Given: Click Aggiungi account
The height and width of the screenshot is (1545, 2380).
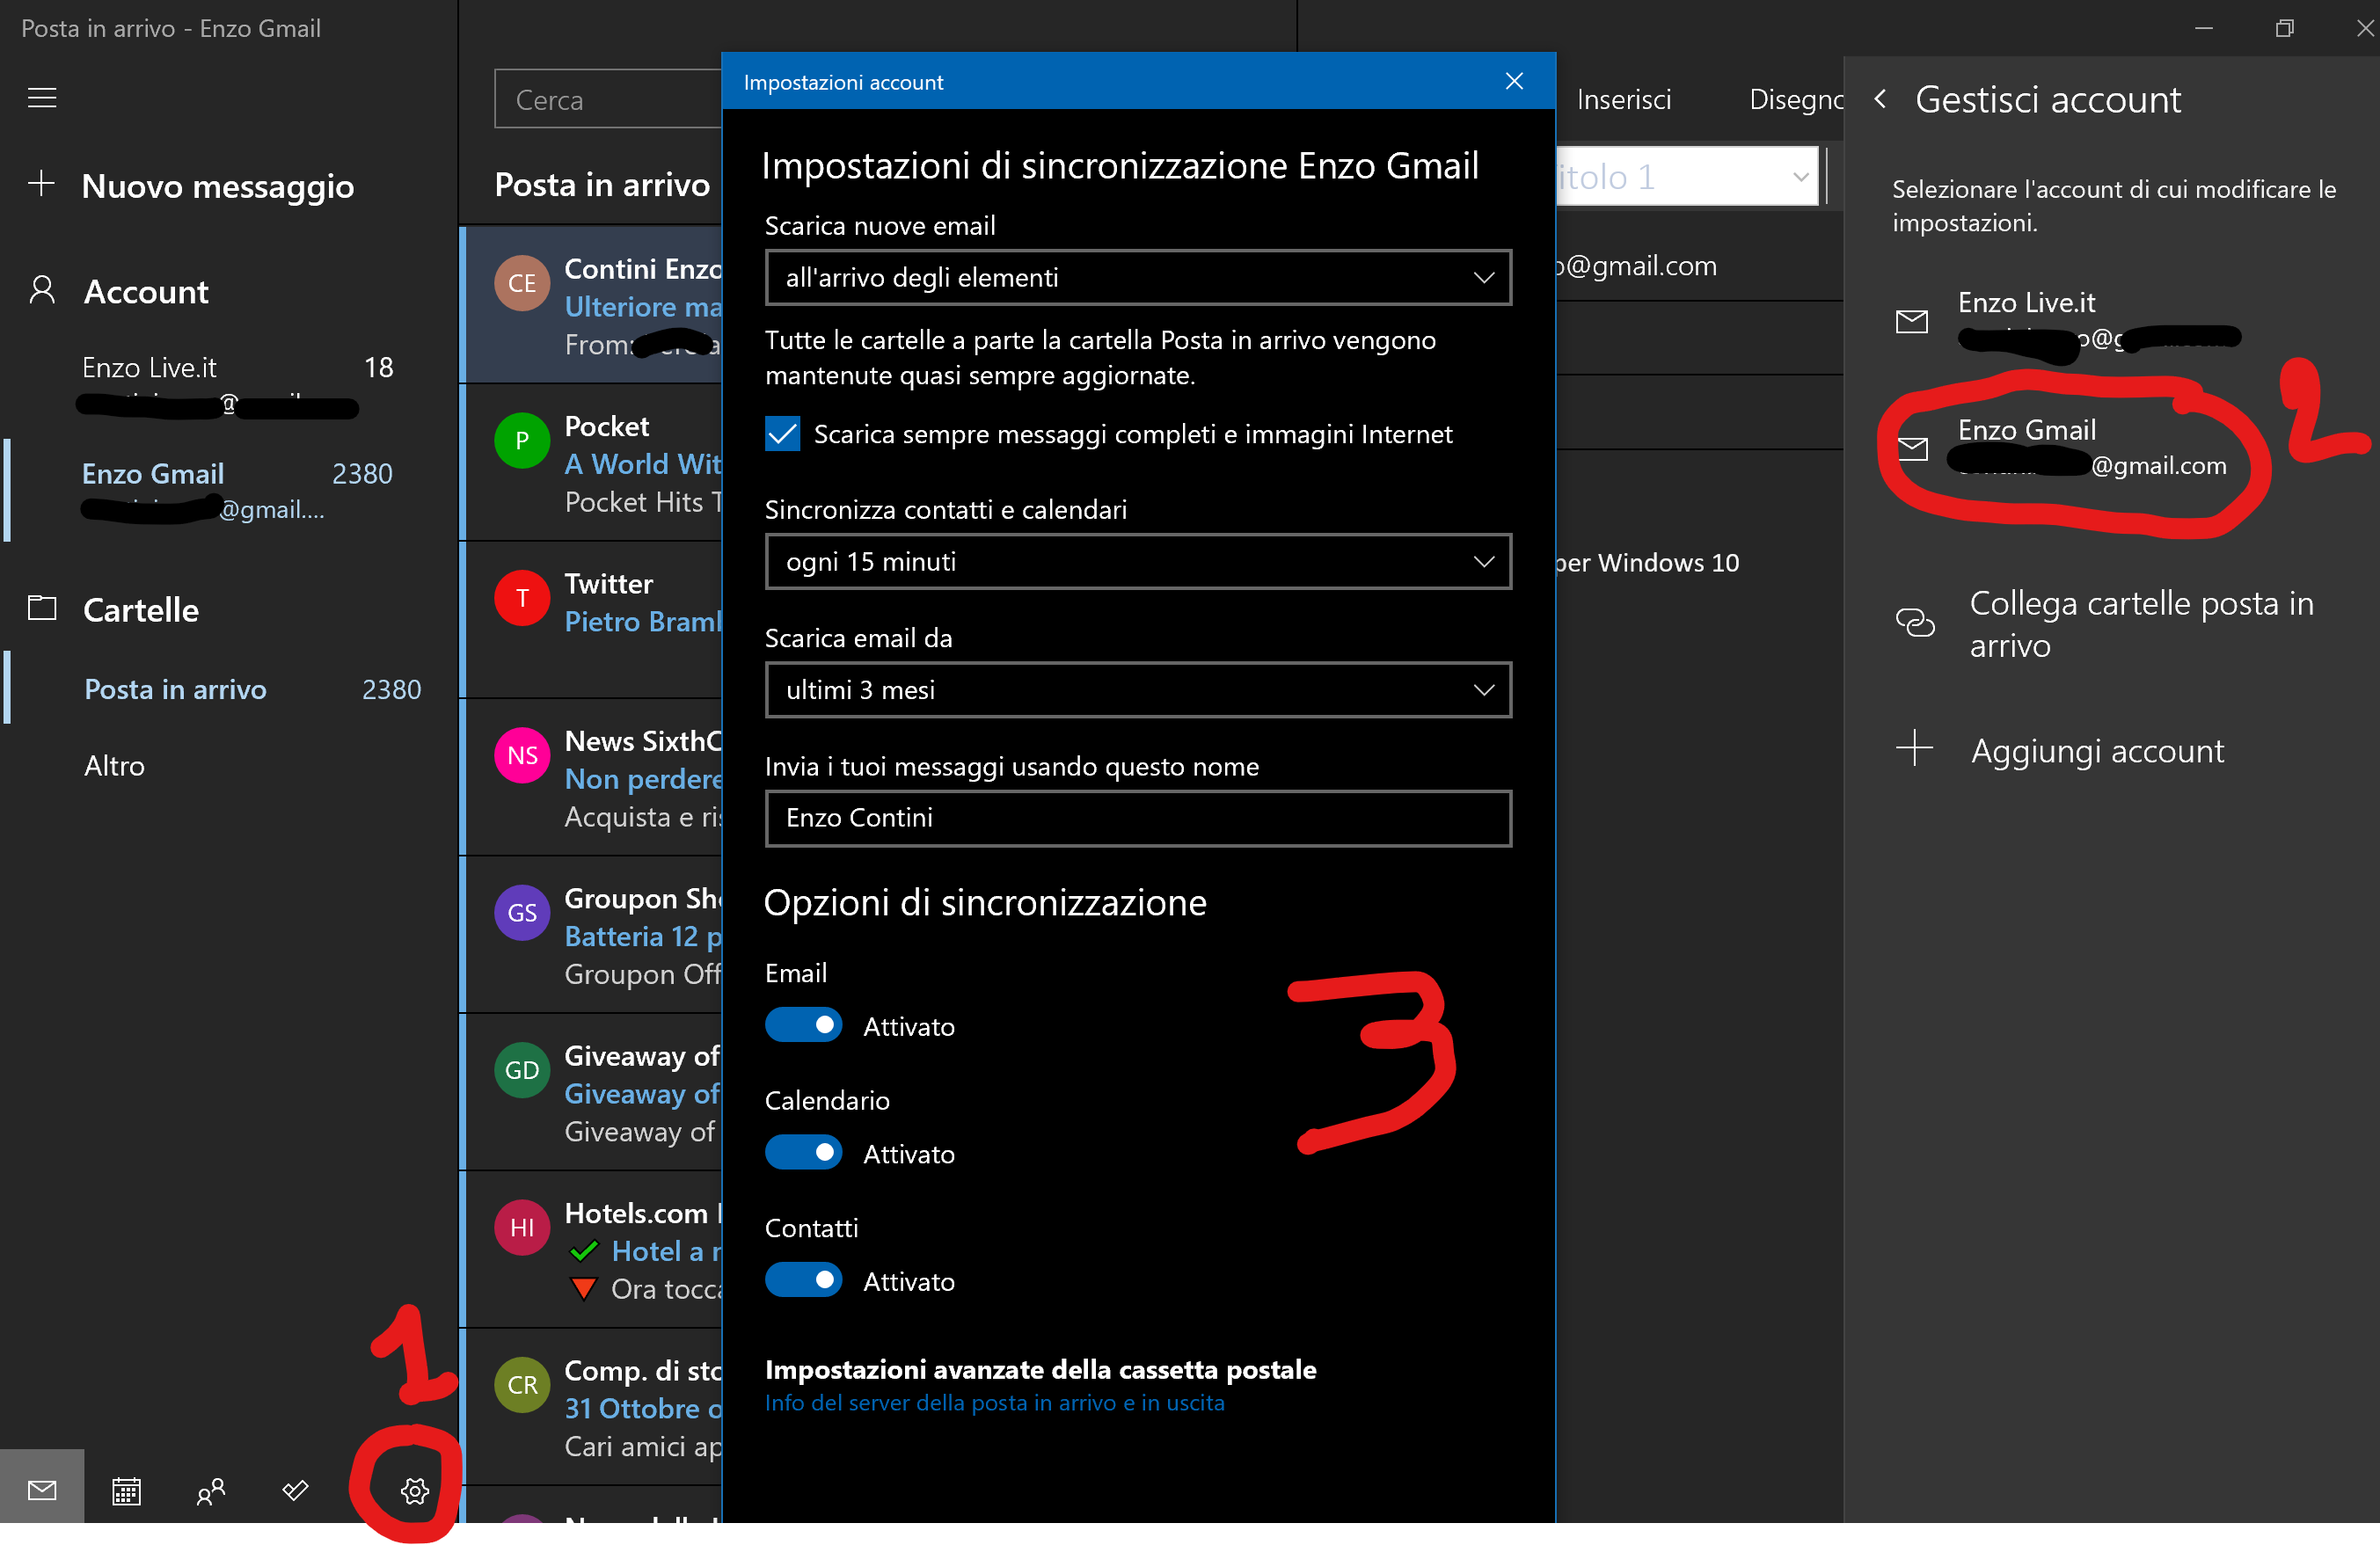Looking at the screenshot, I should (2096, 750).
